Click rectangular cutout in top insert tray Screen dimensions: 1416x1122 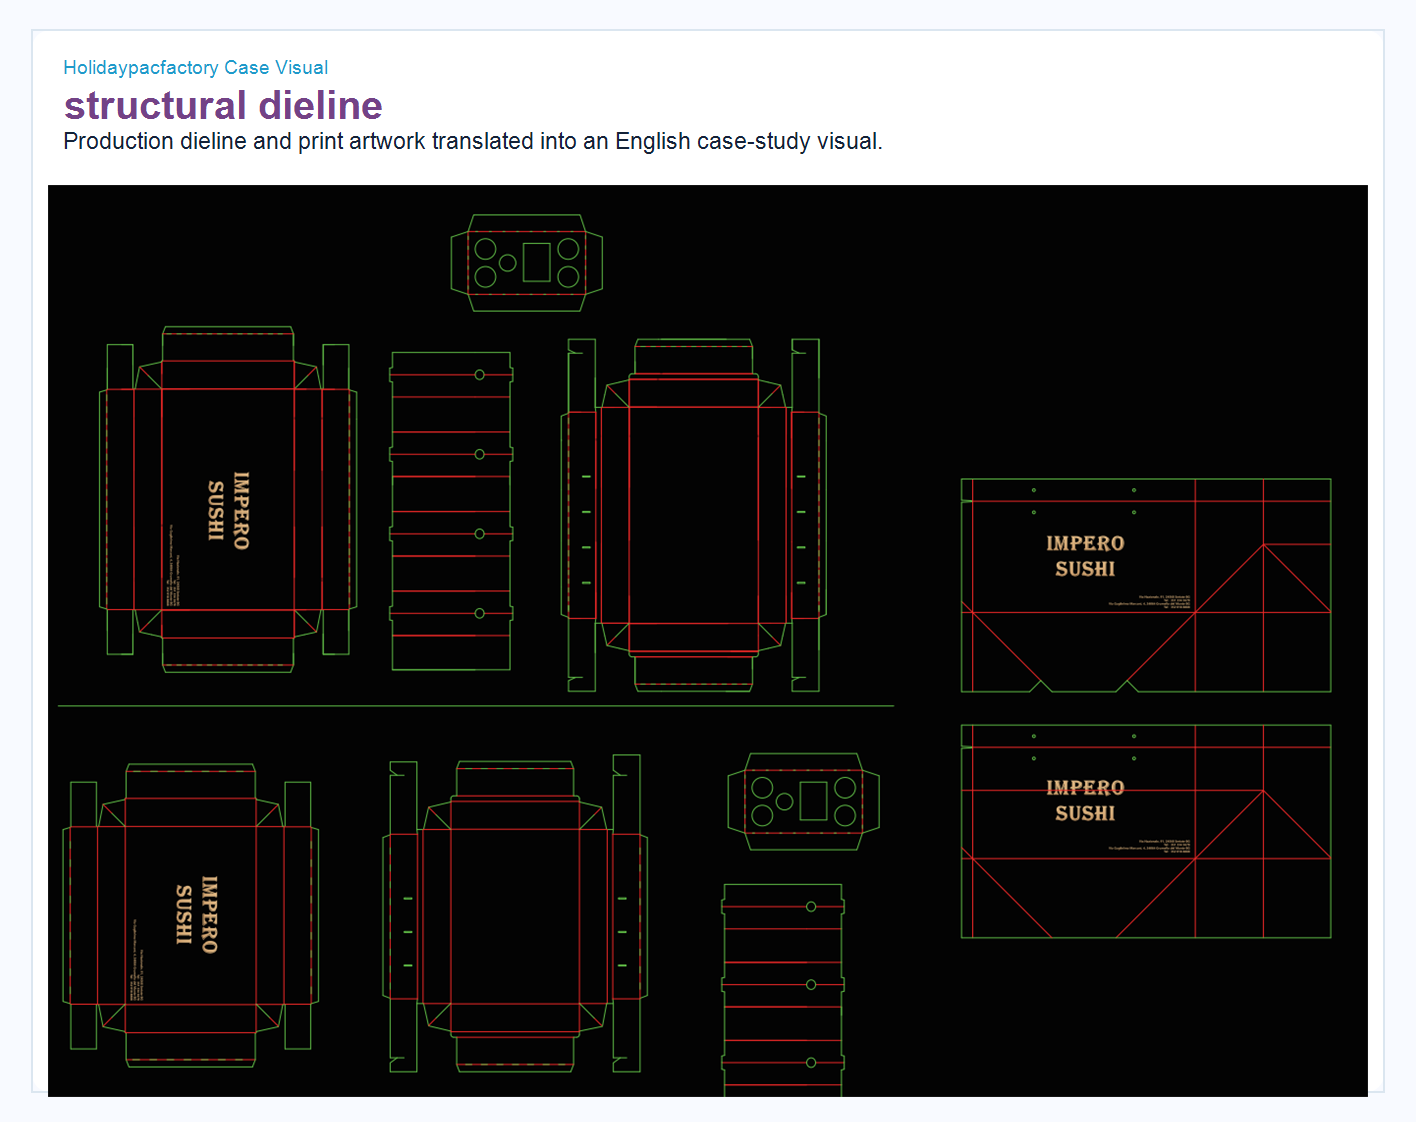point(537,262)
